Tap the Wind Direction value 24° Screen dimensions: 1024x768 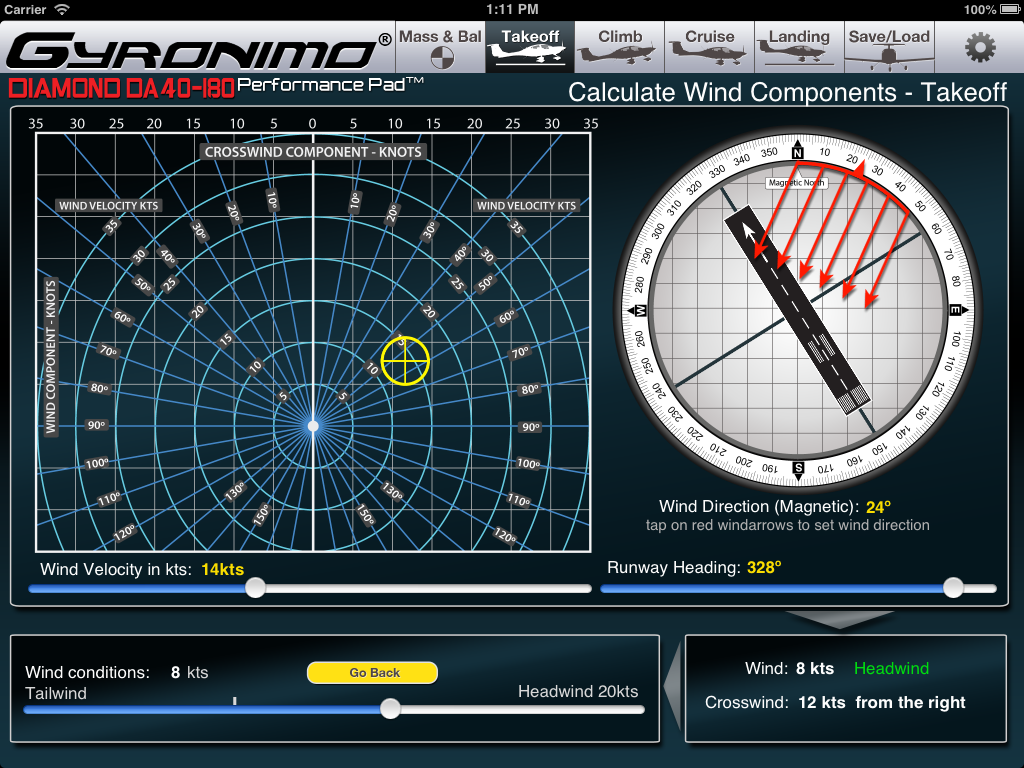click(878, 507)
